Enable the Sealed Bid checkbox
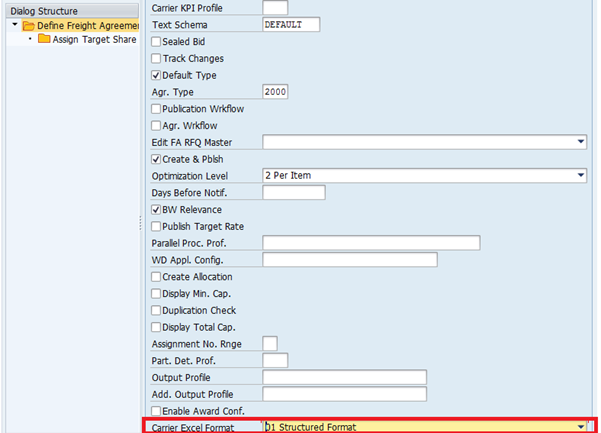Viewport: 601px width, 433px height. click(156, 42)
